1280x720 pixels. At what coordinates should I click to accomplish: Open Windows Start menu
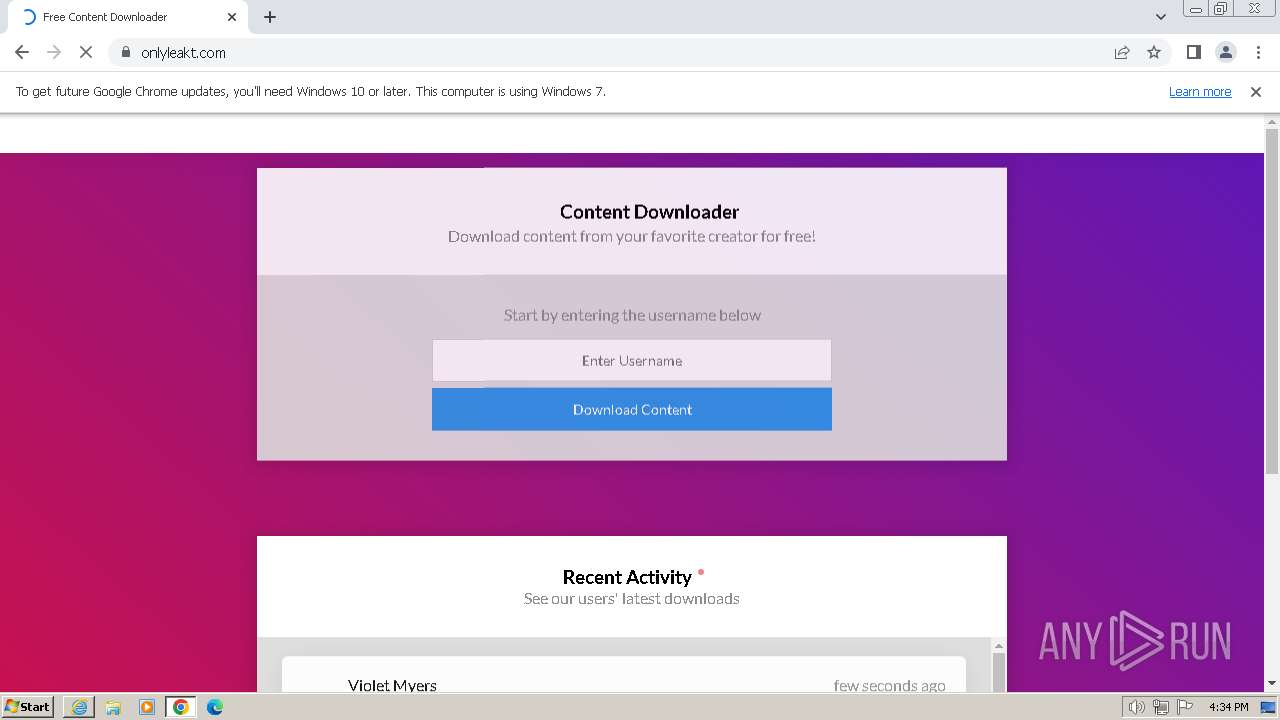click(x=28, y=706)
